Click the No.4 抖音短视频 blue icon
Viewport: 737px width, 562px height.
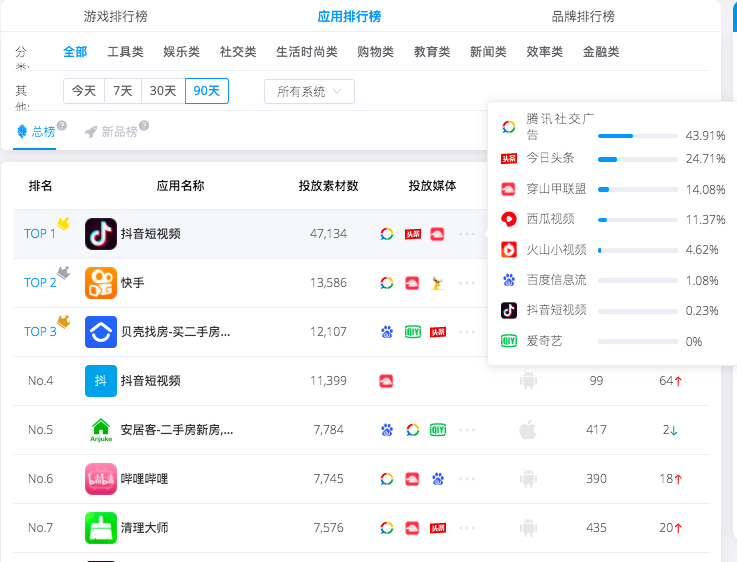101,381
